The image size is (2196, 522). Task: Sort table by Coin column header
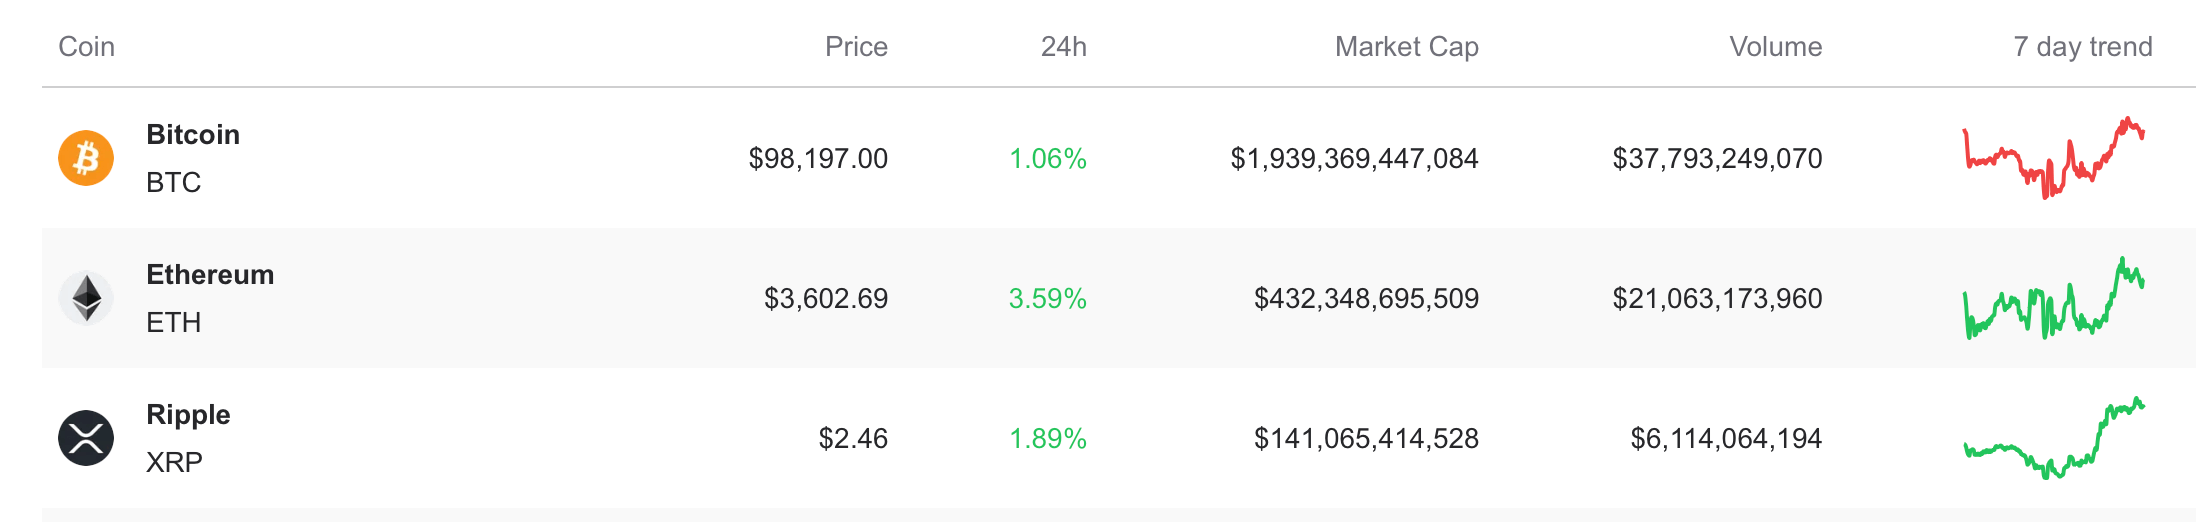(87, 47)
